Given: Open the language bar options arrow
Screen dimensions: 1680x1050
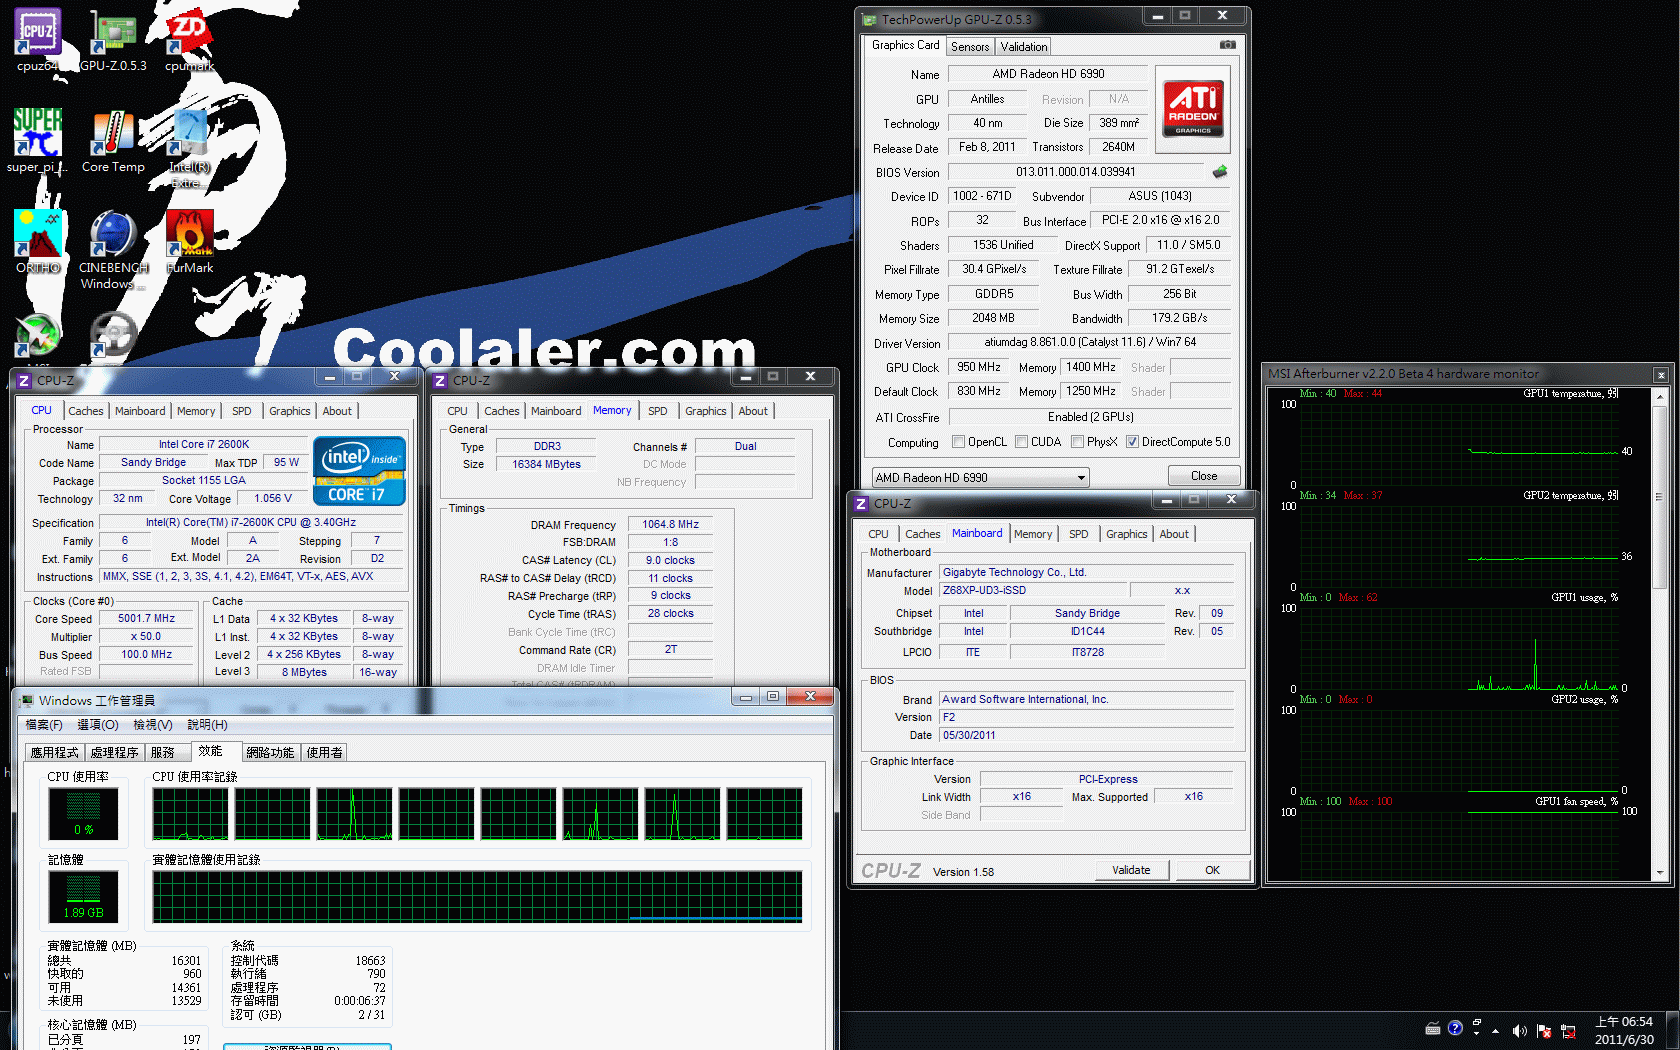Looking at the screenshot, I should pos(1477,1034).
